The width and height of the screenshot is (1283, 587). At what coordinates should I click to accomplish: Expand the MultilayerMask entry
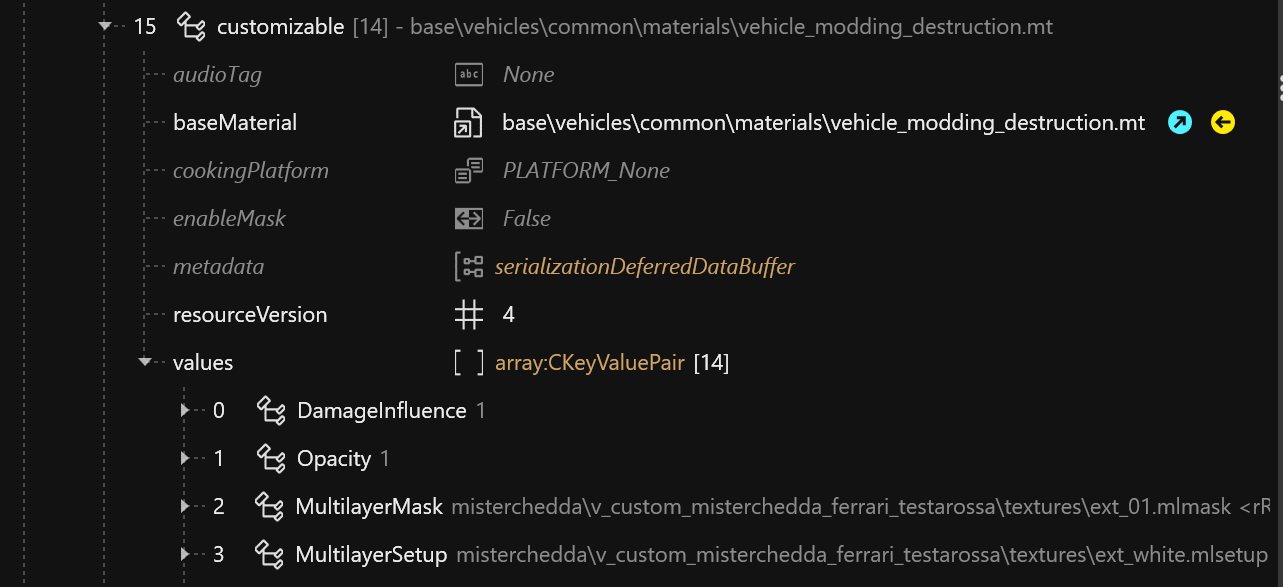tap(185, 507)
